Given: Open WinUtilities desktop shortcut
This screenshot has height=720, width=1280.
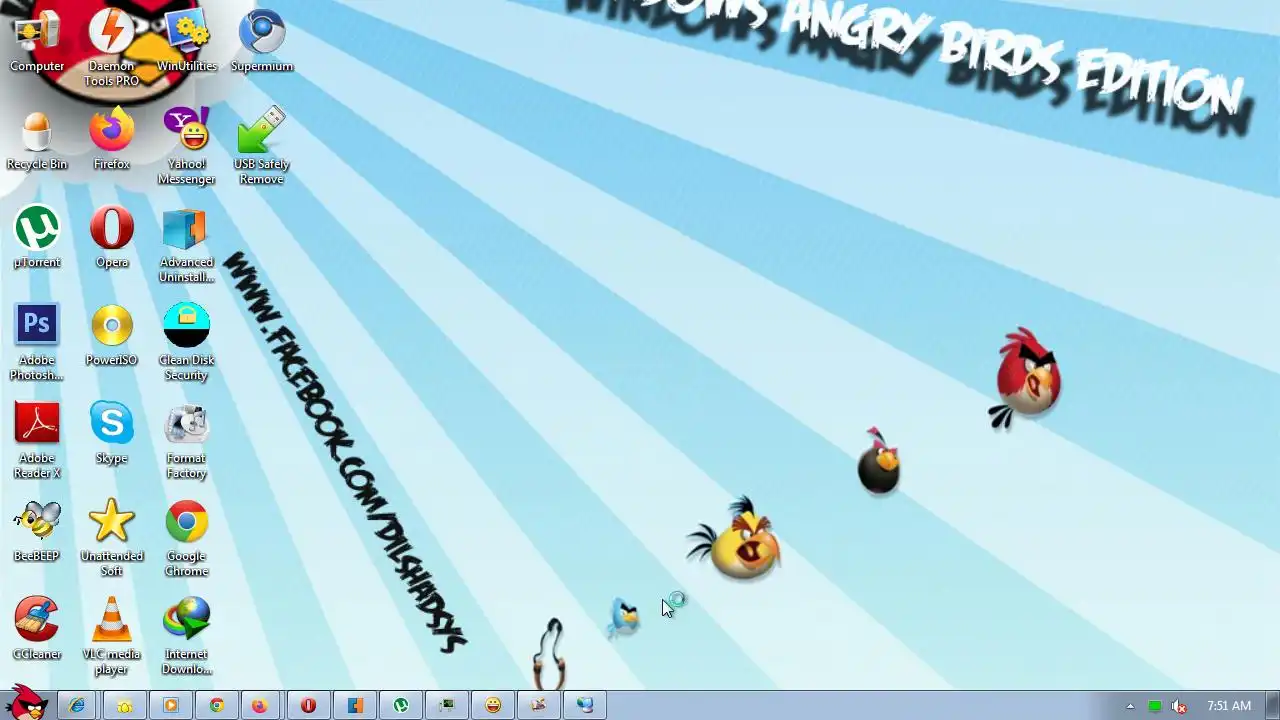Looking at the screenshot, I should pyautogui.click(x=186, y=42).
